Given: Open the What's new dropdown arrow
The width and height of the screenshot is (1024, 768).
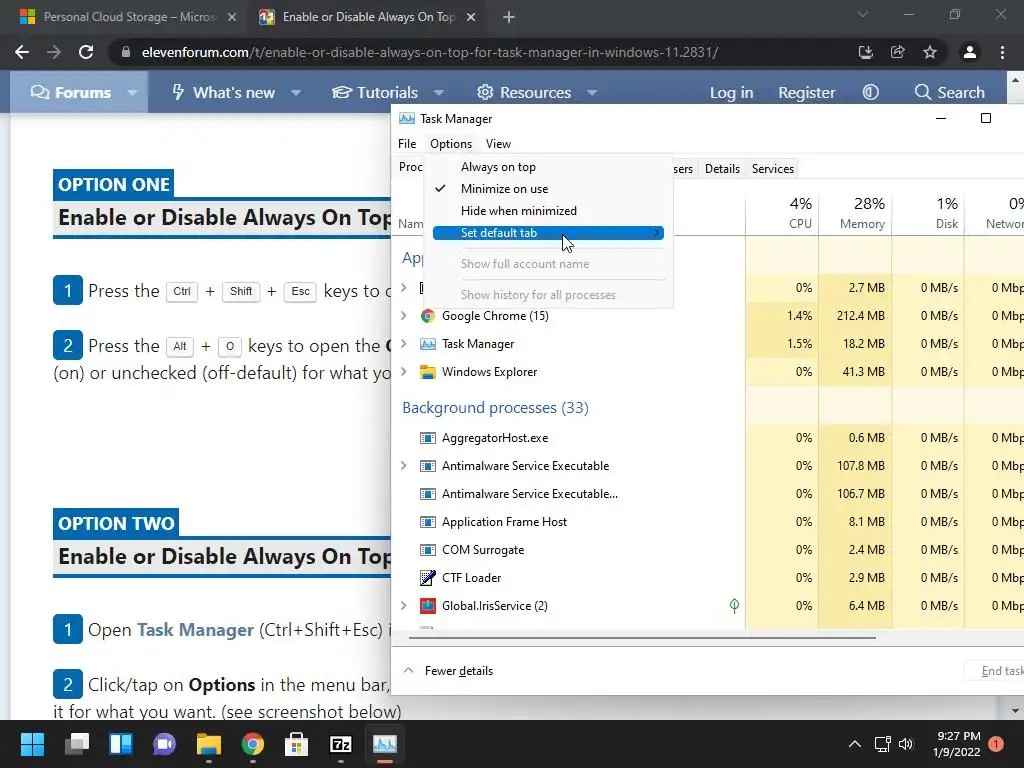Looking at the screenshot, I should [296, 93].
